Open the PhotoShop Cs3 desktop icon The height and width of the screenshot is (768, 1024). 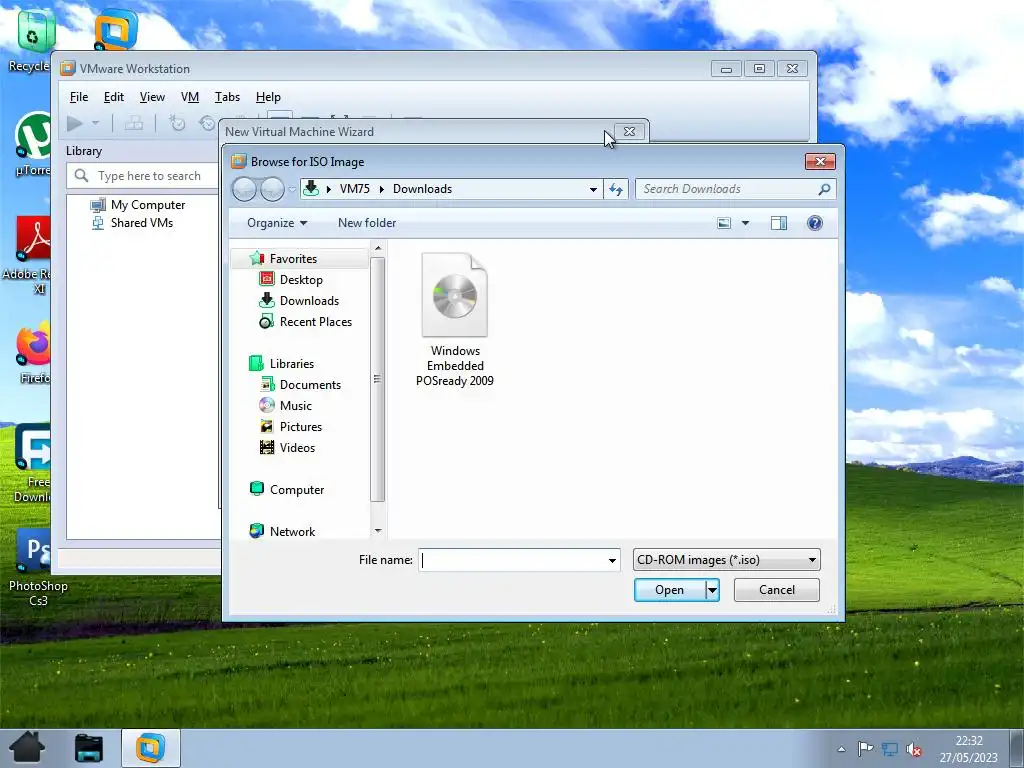tap(37, 568)
